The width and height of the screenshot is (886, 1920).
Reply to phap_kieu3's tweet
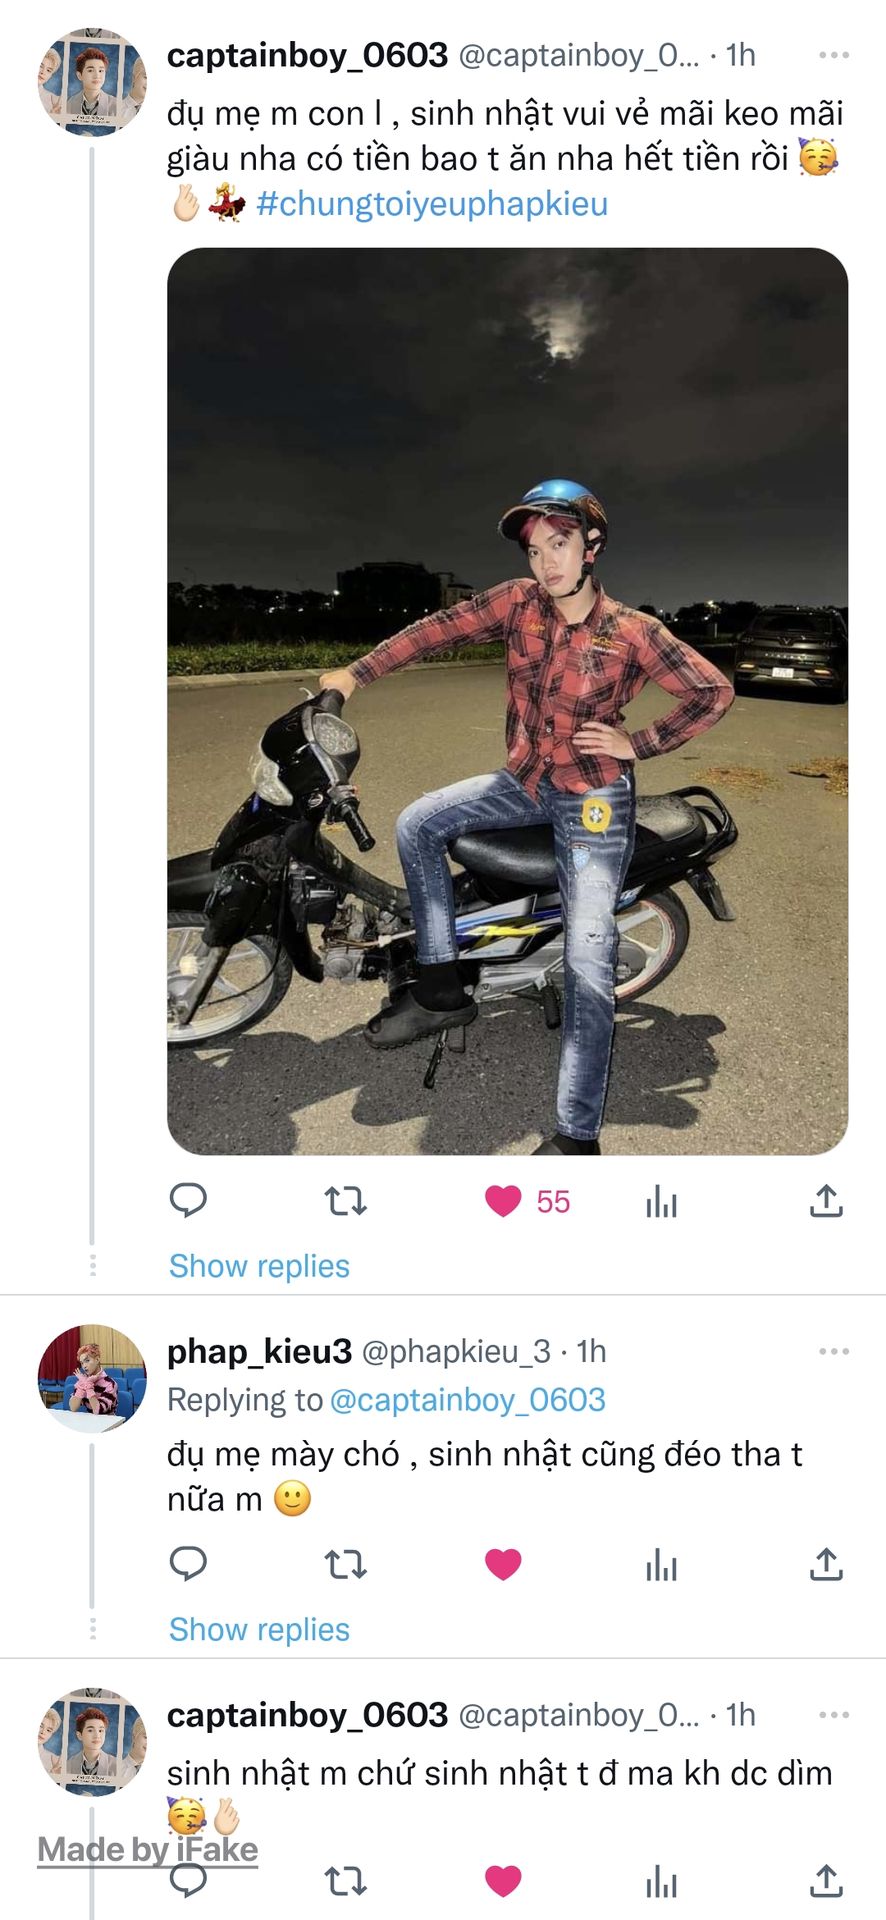click(x=188, y=1563)
